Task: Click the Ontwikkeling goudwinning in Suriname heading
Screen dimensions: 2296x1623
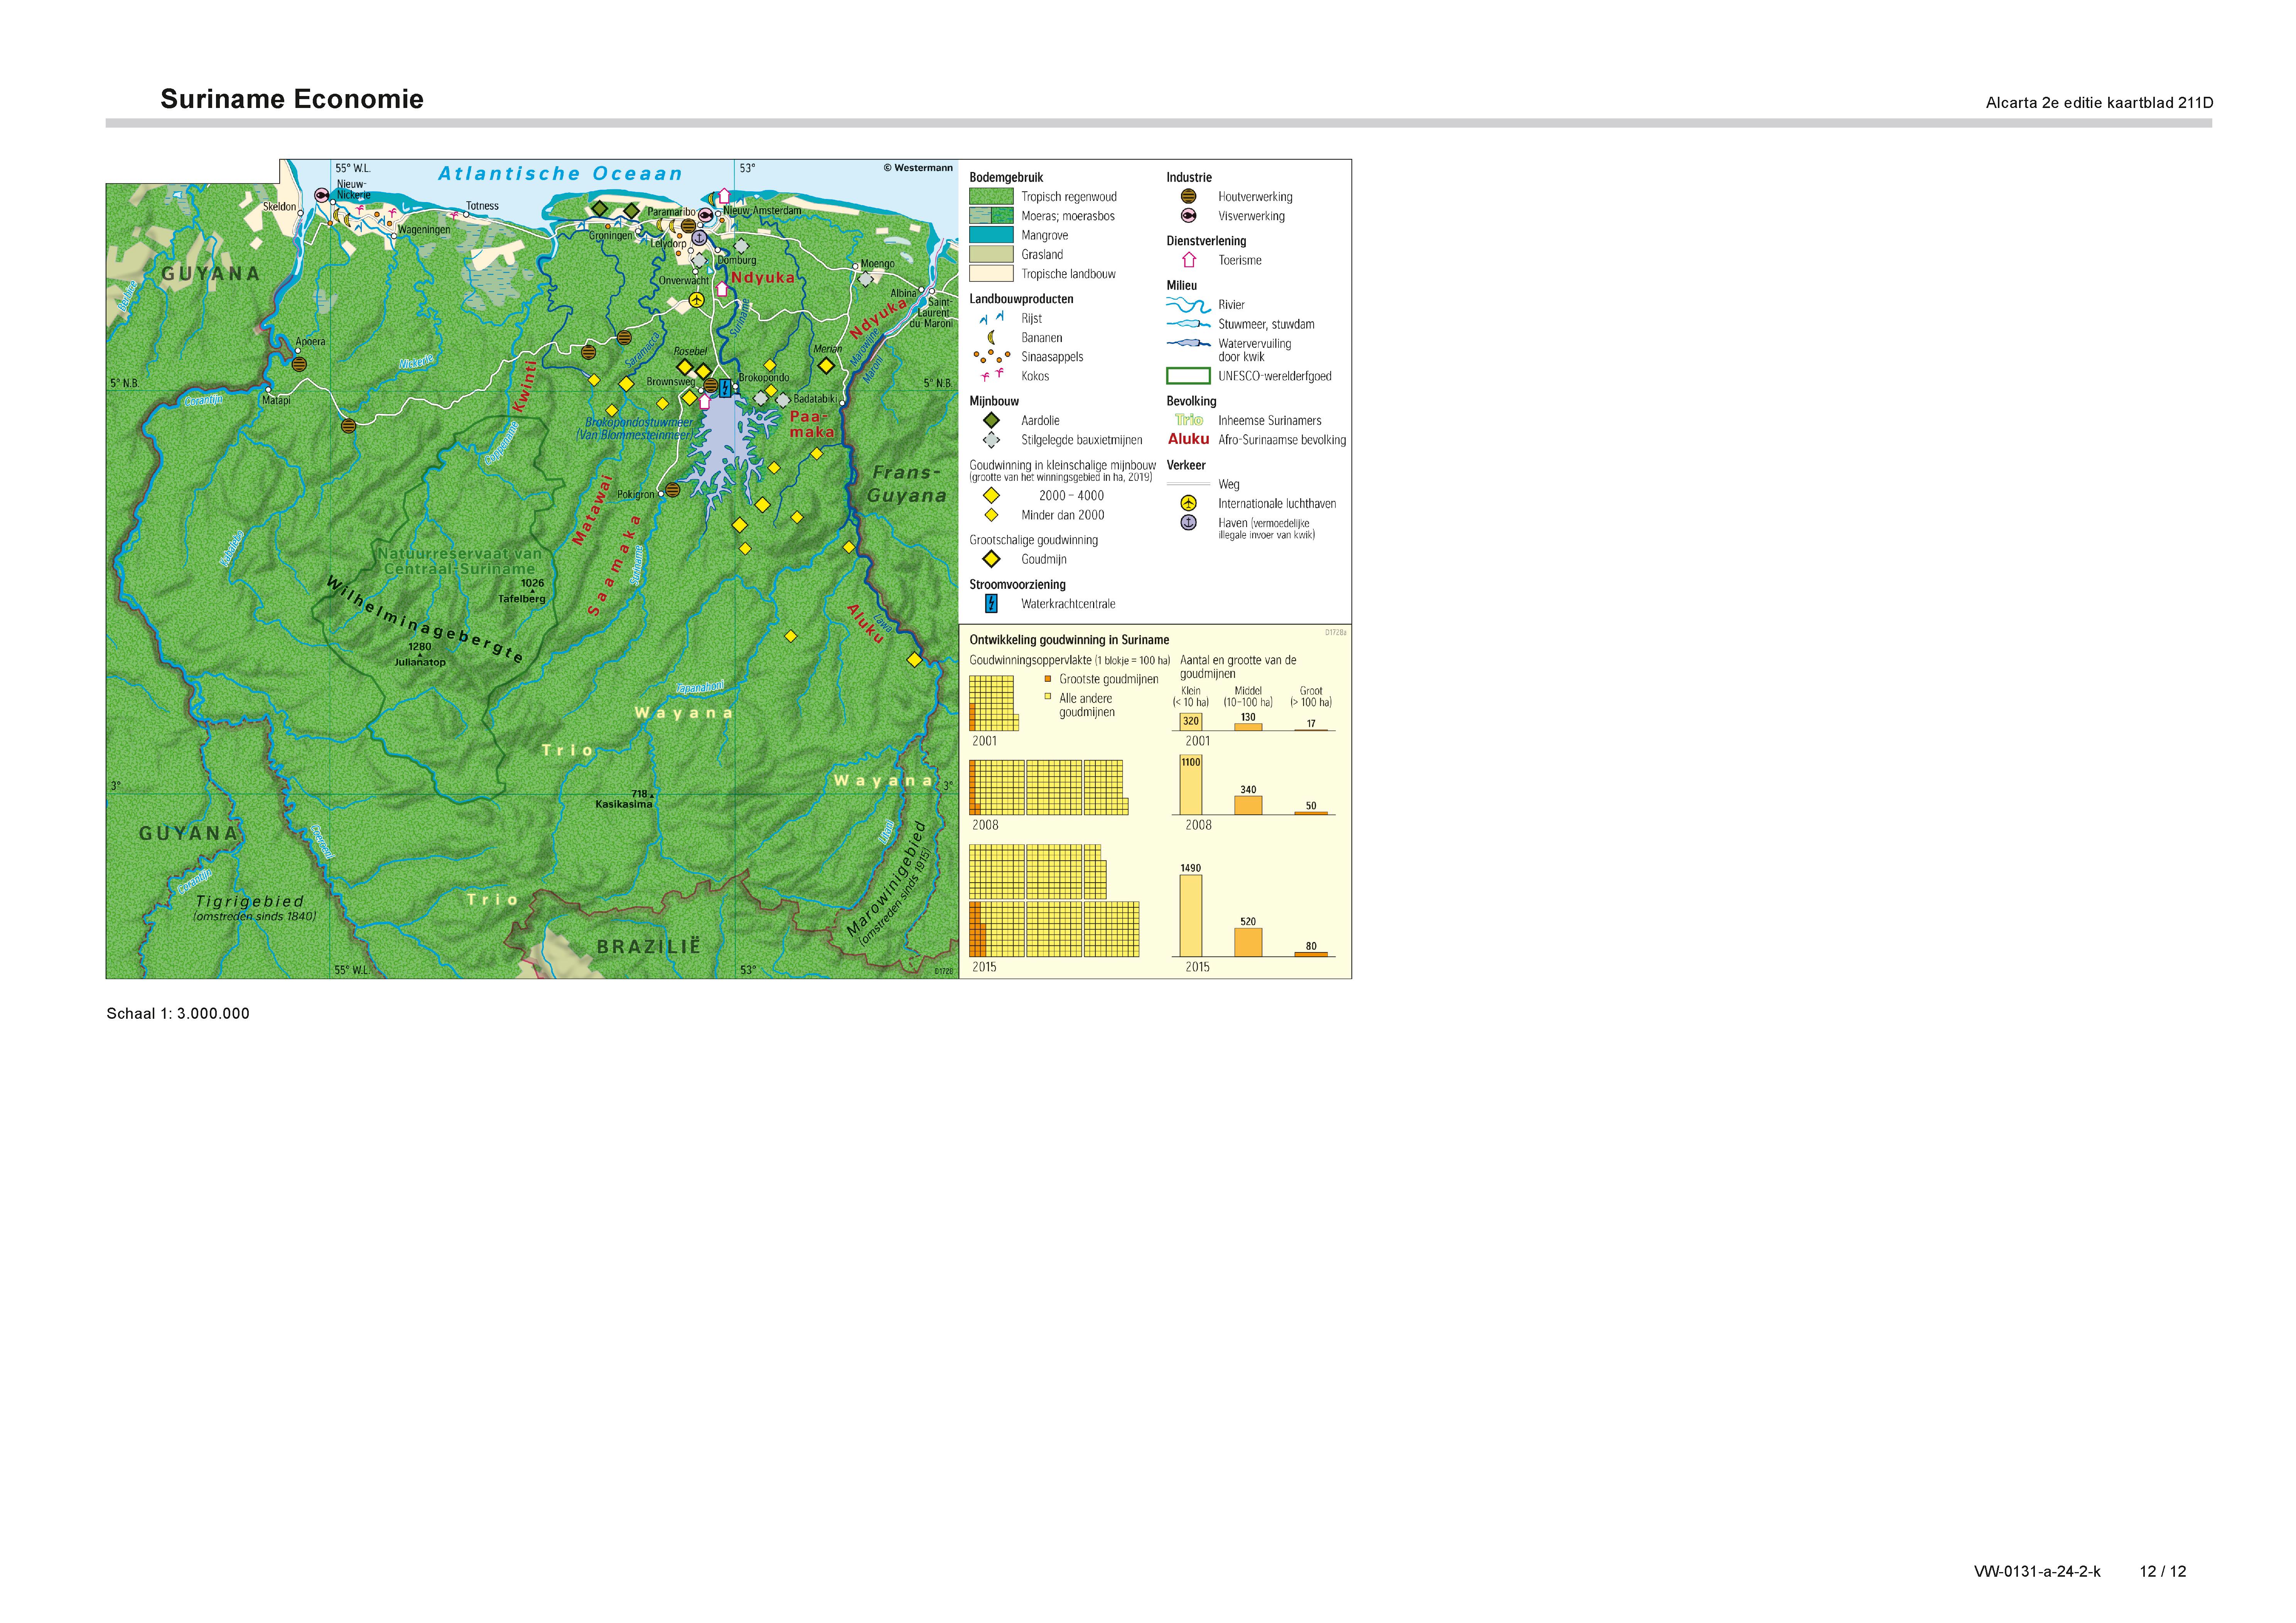Action: [x=1069, y=640]
